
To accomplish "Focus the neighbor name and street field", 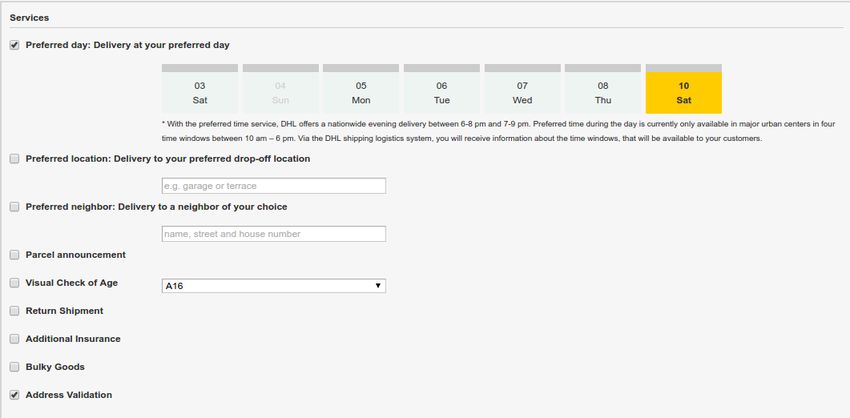I will click(274, 234).
